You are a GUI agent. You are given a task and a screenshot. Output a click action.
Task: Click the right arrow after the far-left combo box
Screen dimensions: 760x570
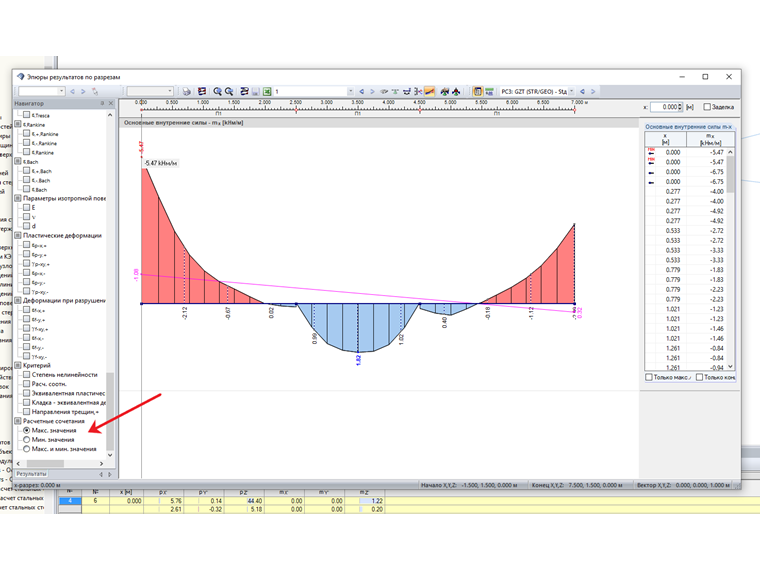(x=83, y=91)
